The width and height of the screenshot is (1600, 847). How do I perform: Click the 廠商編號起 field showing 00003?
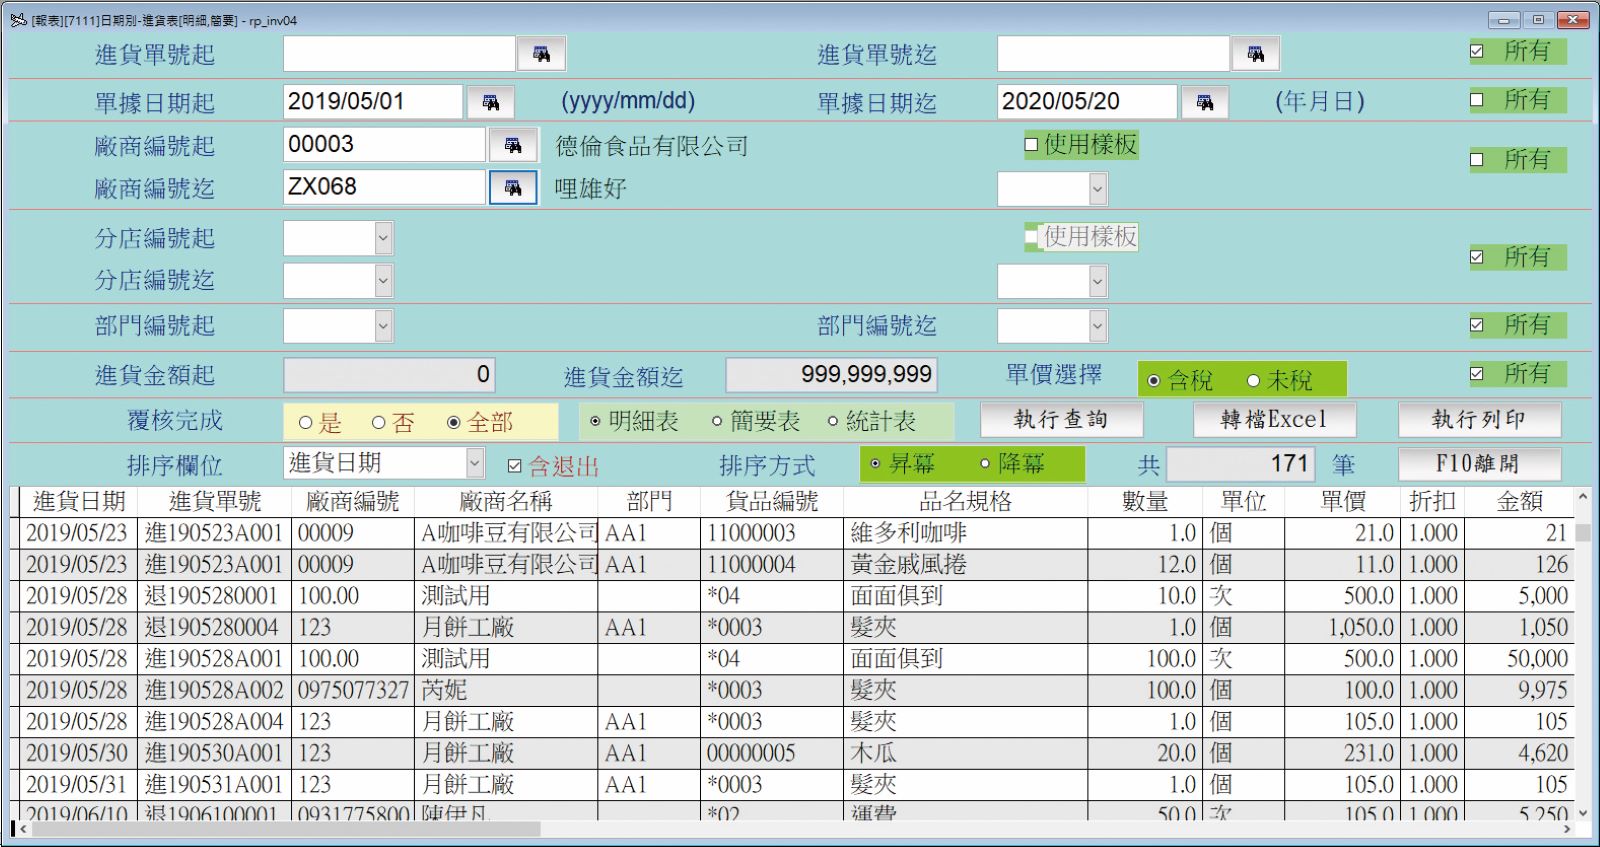click(x=384, y=145)
